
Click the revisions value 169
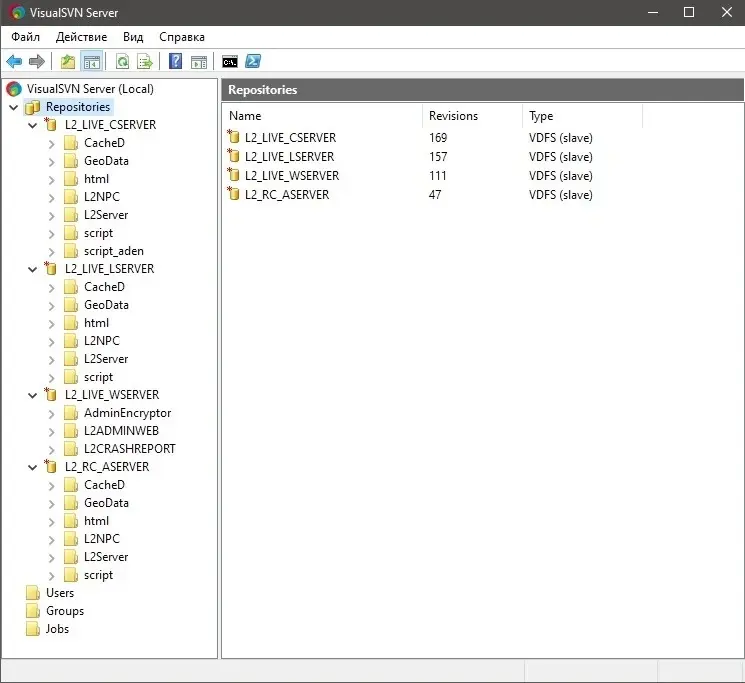click(x=438, y=138)
